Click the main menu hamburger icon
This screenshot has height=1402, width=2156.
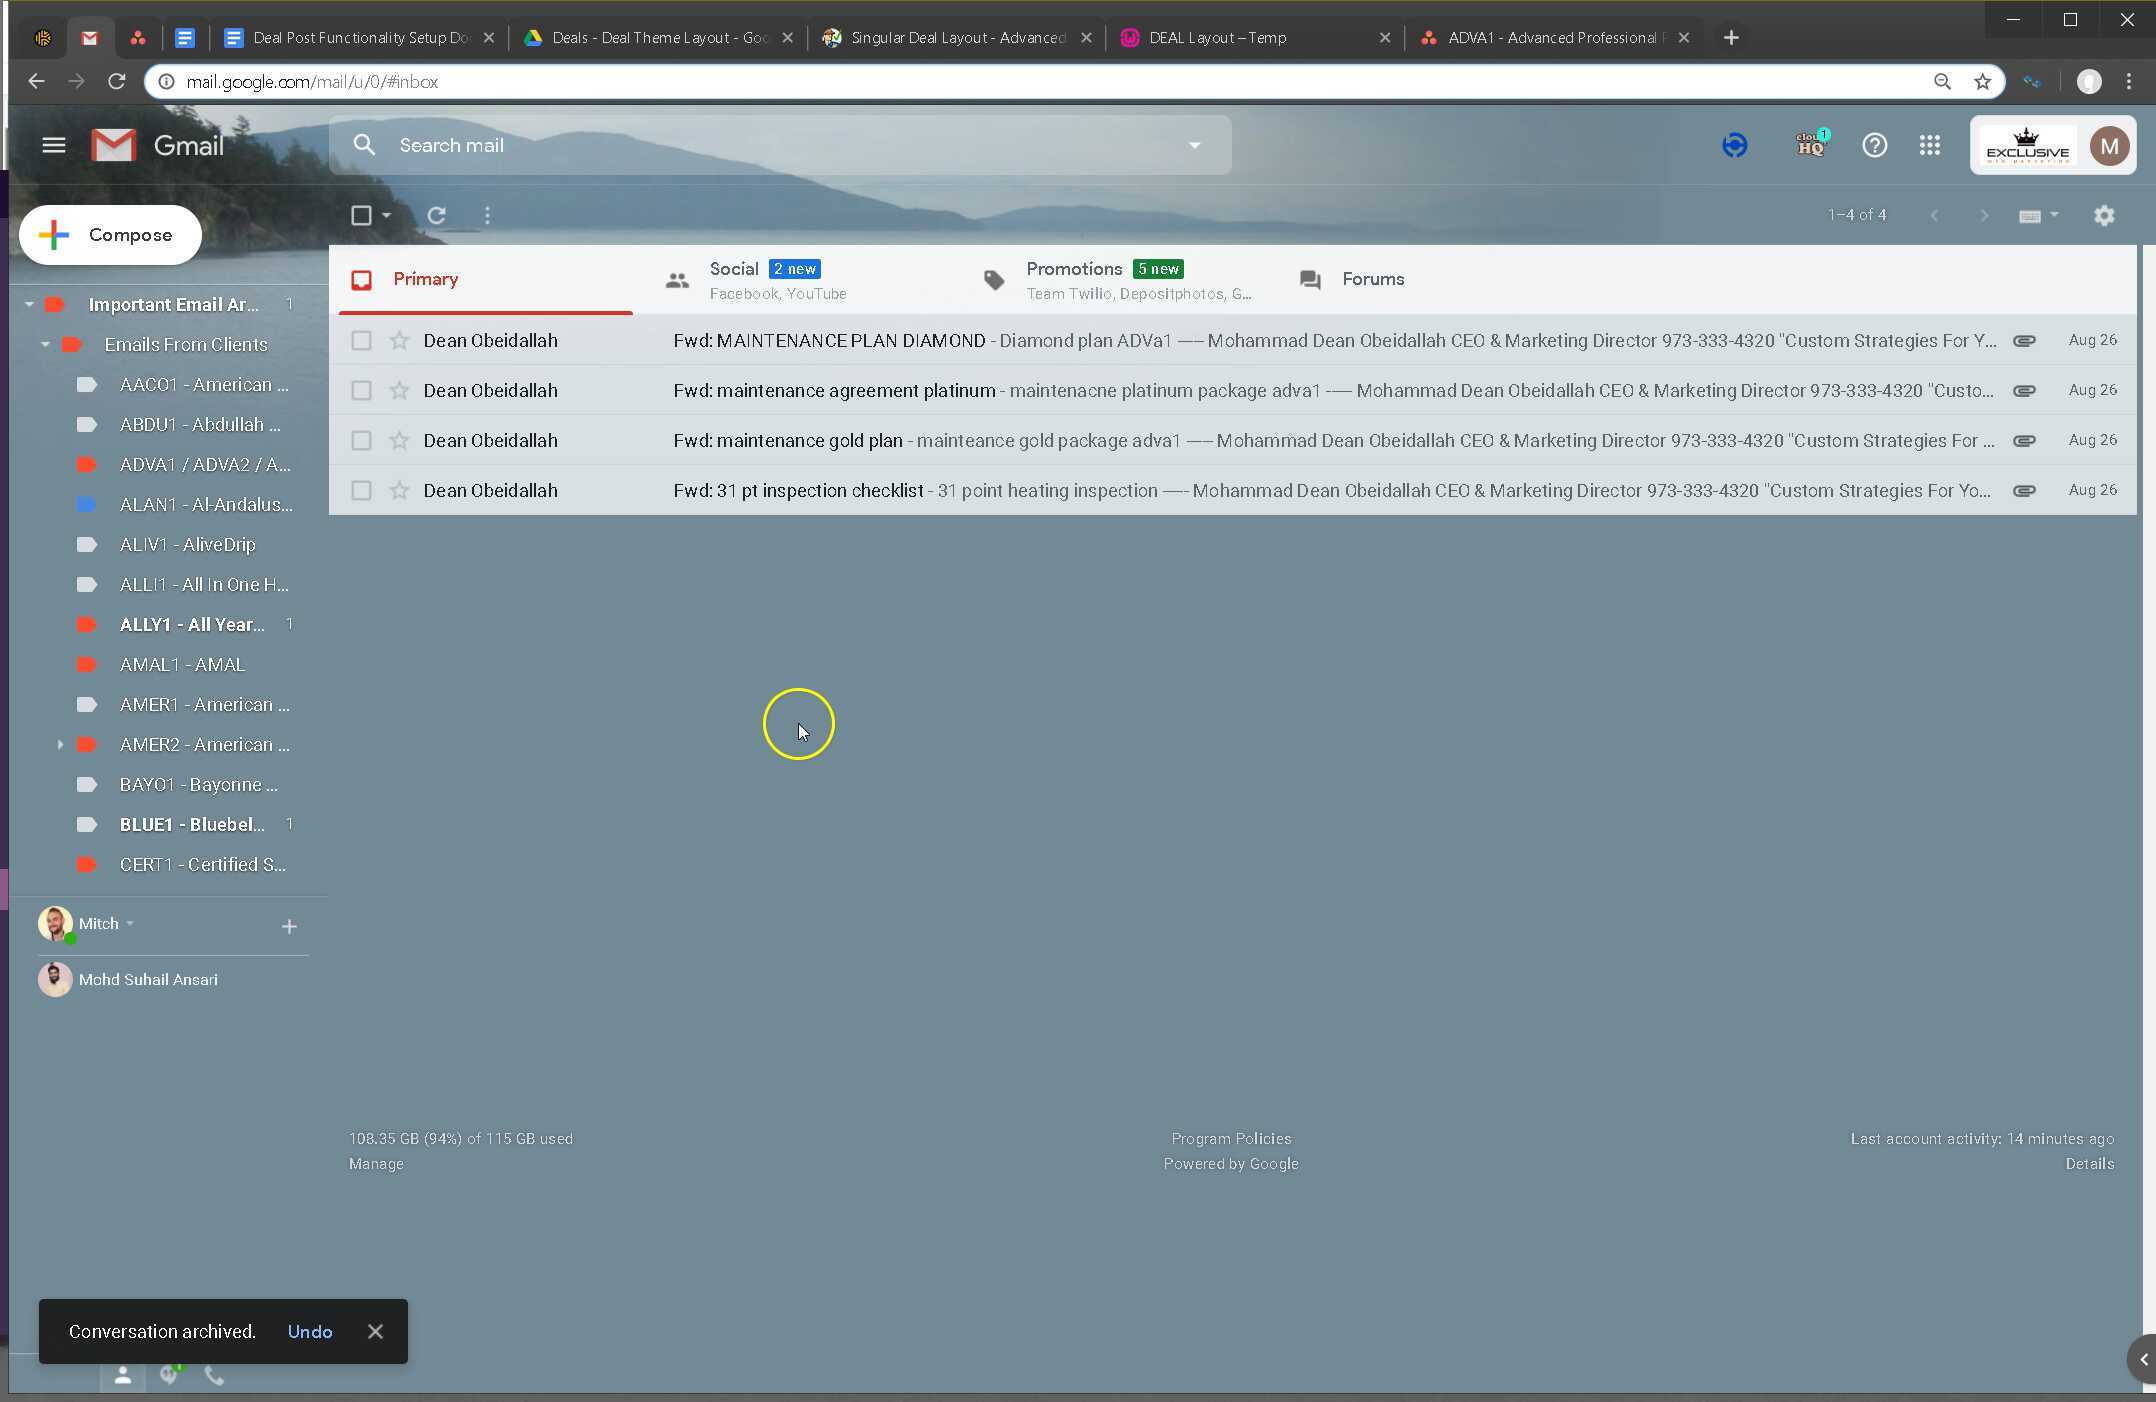click(x=54, y=145)
